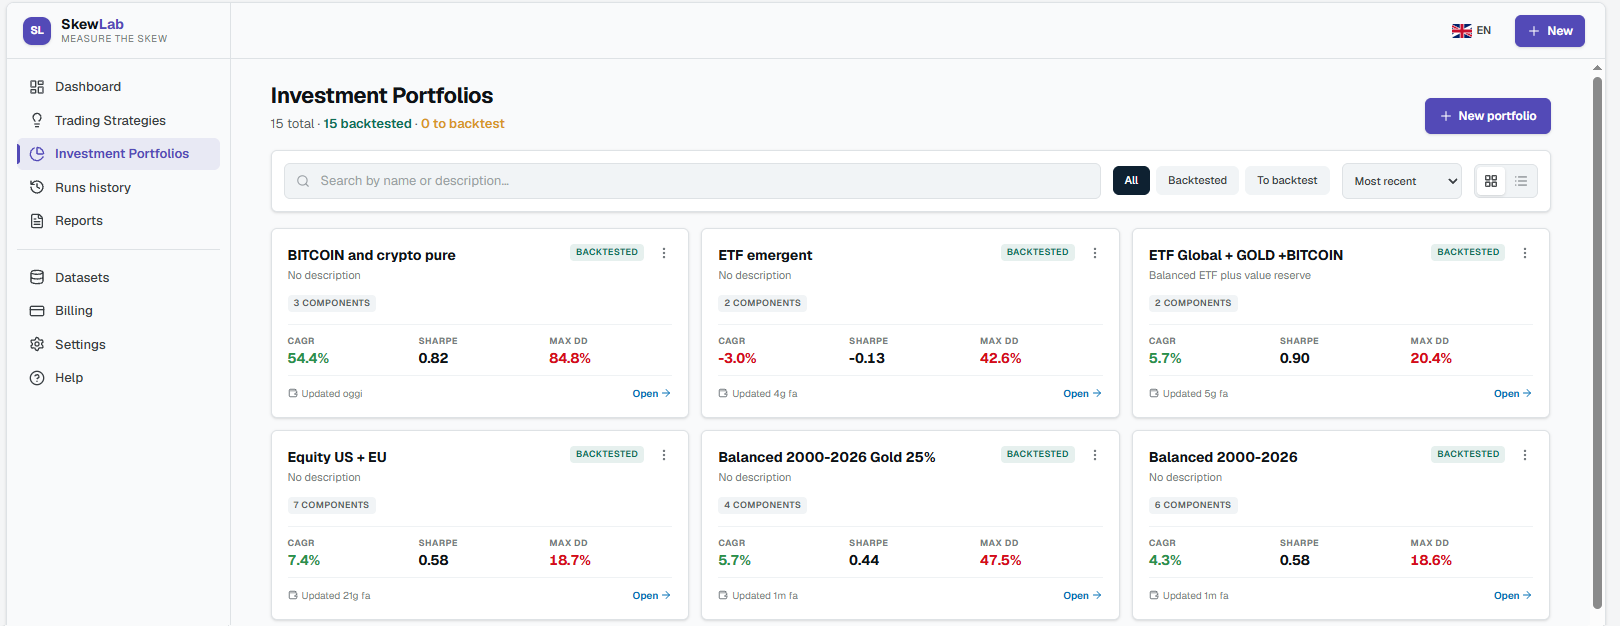Click the 54.4% CAGR value
This screenshot has height=626, width=1620.
pyautogui.click(x=308, y=358)
